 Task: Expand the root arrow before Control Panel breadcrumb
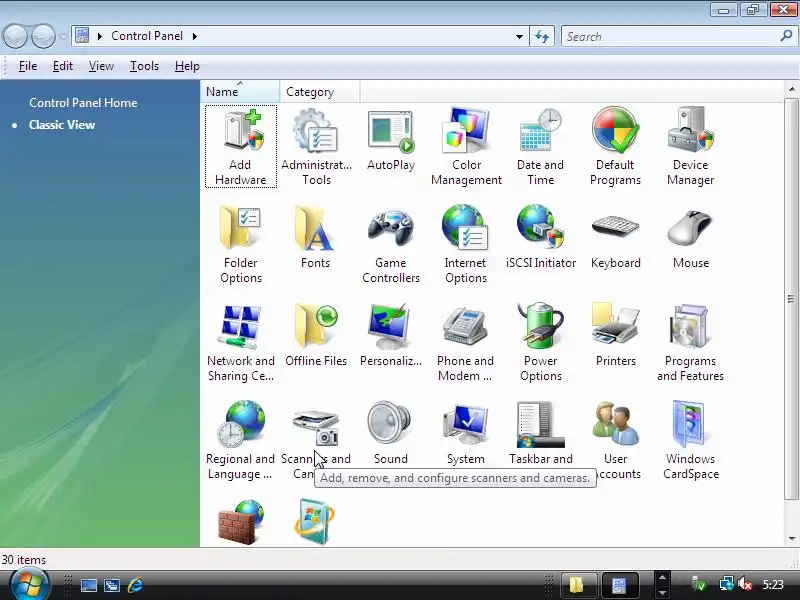(99, 36)
